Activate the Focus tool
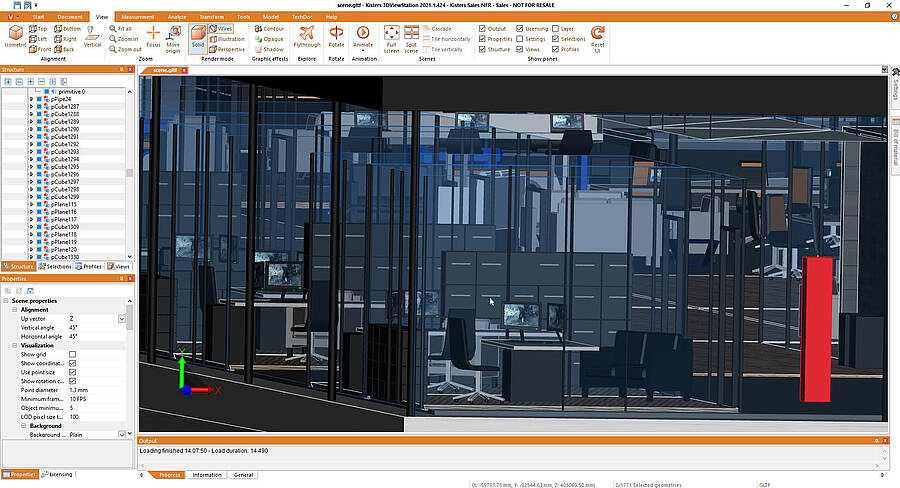This screenshot has width=900, height=488. coord(153,37)
